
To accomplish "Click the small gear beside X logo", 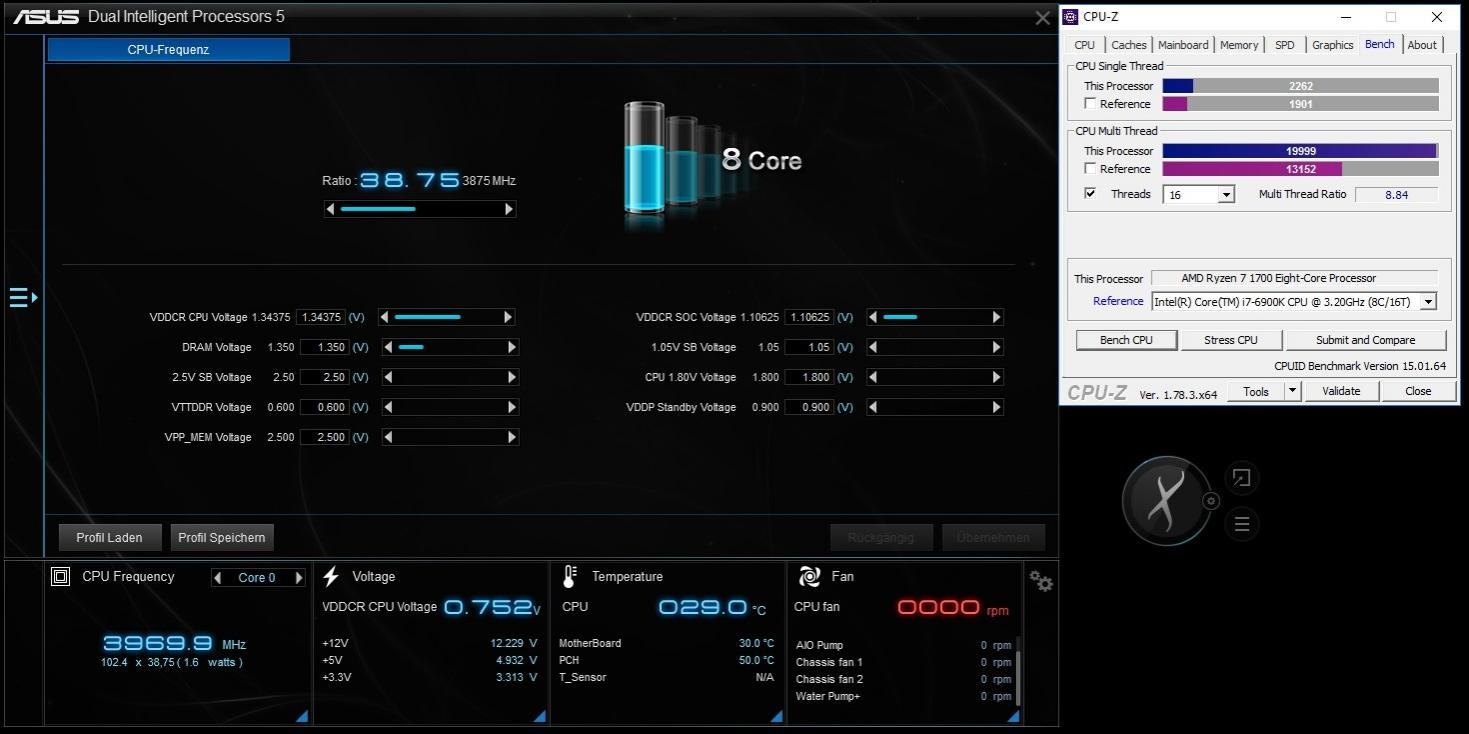I will pos(1211,501).
